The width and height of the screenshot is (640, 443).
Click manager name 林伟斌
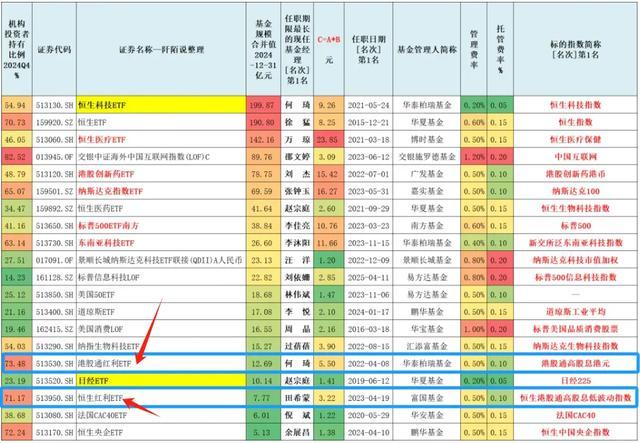pyautogui.click(x=297, y=294)
